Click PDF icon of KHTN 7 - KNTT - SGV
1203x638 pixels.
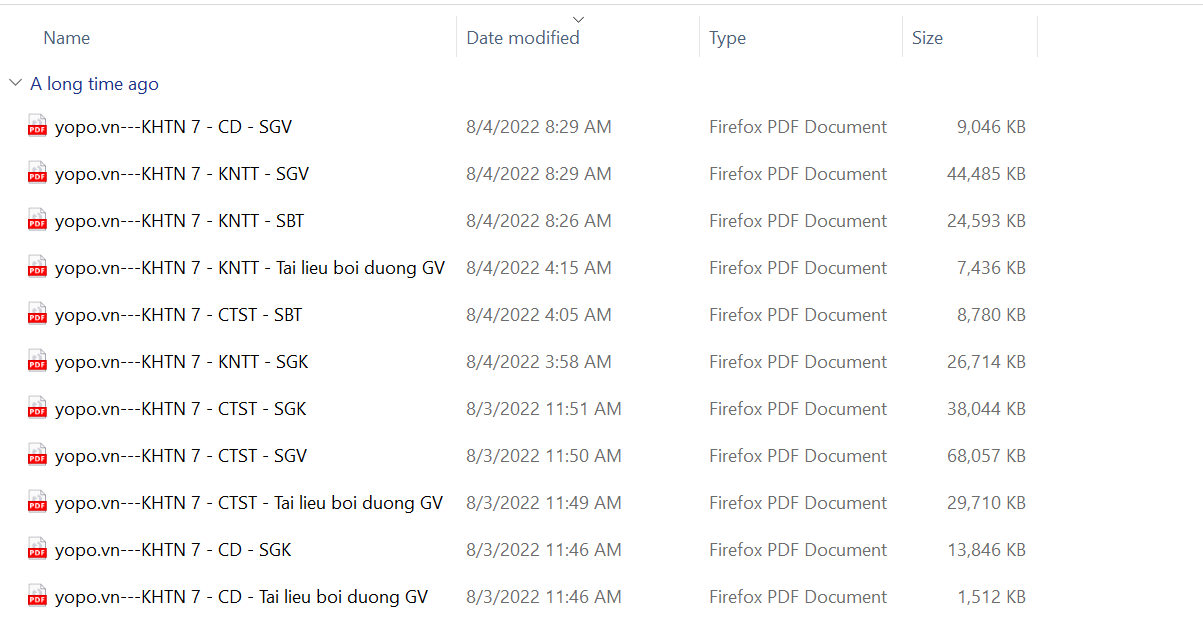coord(37,174)
